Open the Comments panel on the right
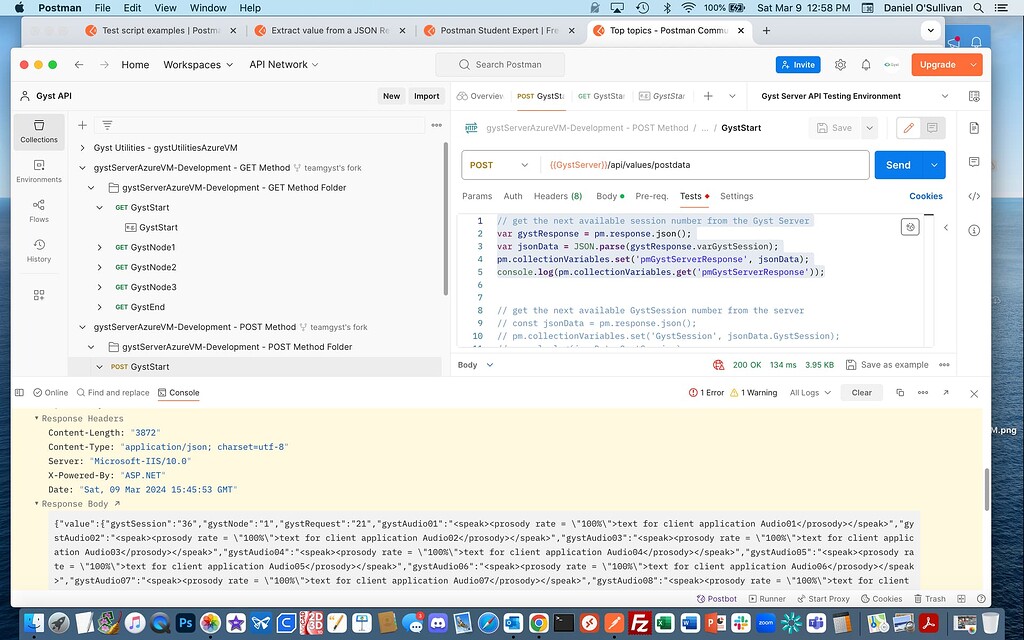This screenshot has width=1024, height=640. [x=973, y=162]
